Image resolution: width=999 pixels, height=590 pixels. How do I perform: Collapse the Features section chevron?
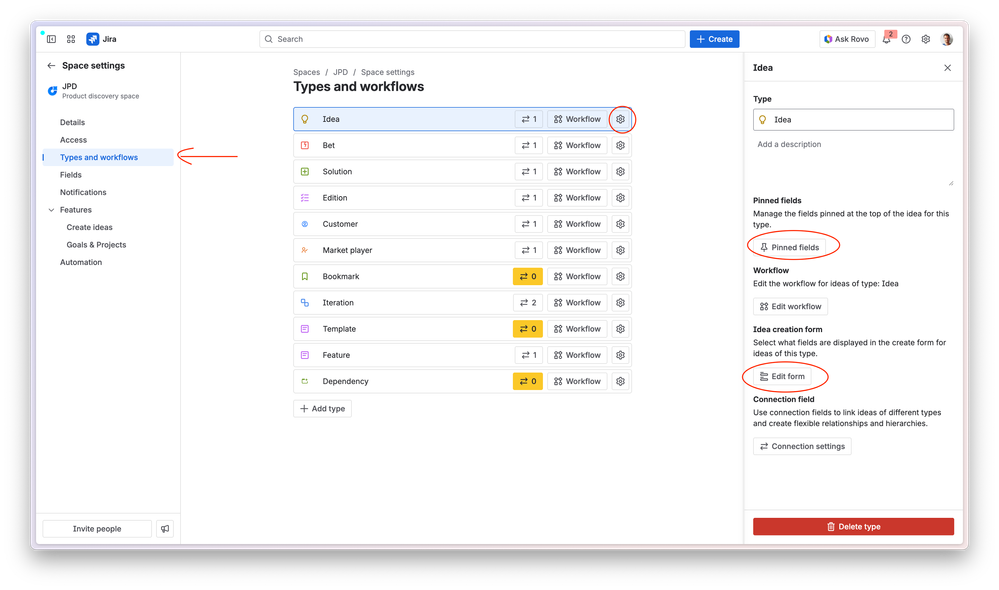pos(51,210)
